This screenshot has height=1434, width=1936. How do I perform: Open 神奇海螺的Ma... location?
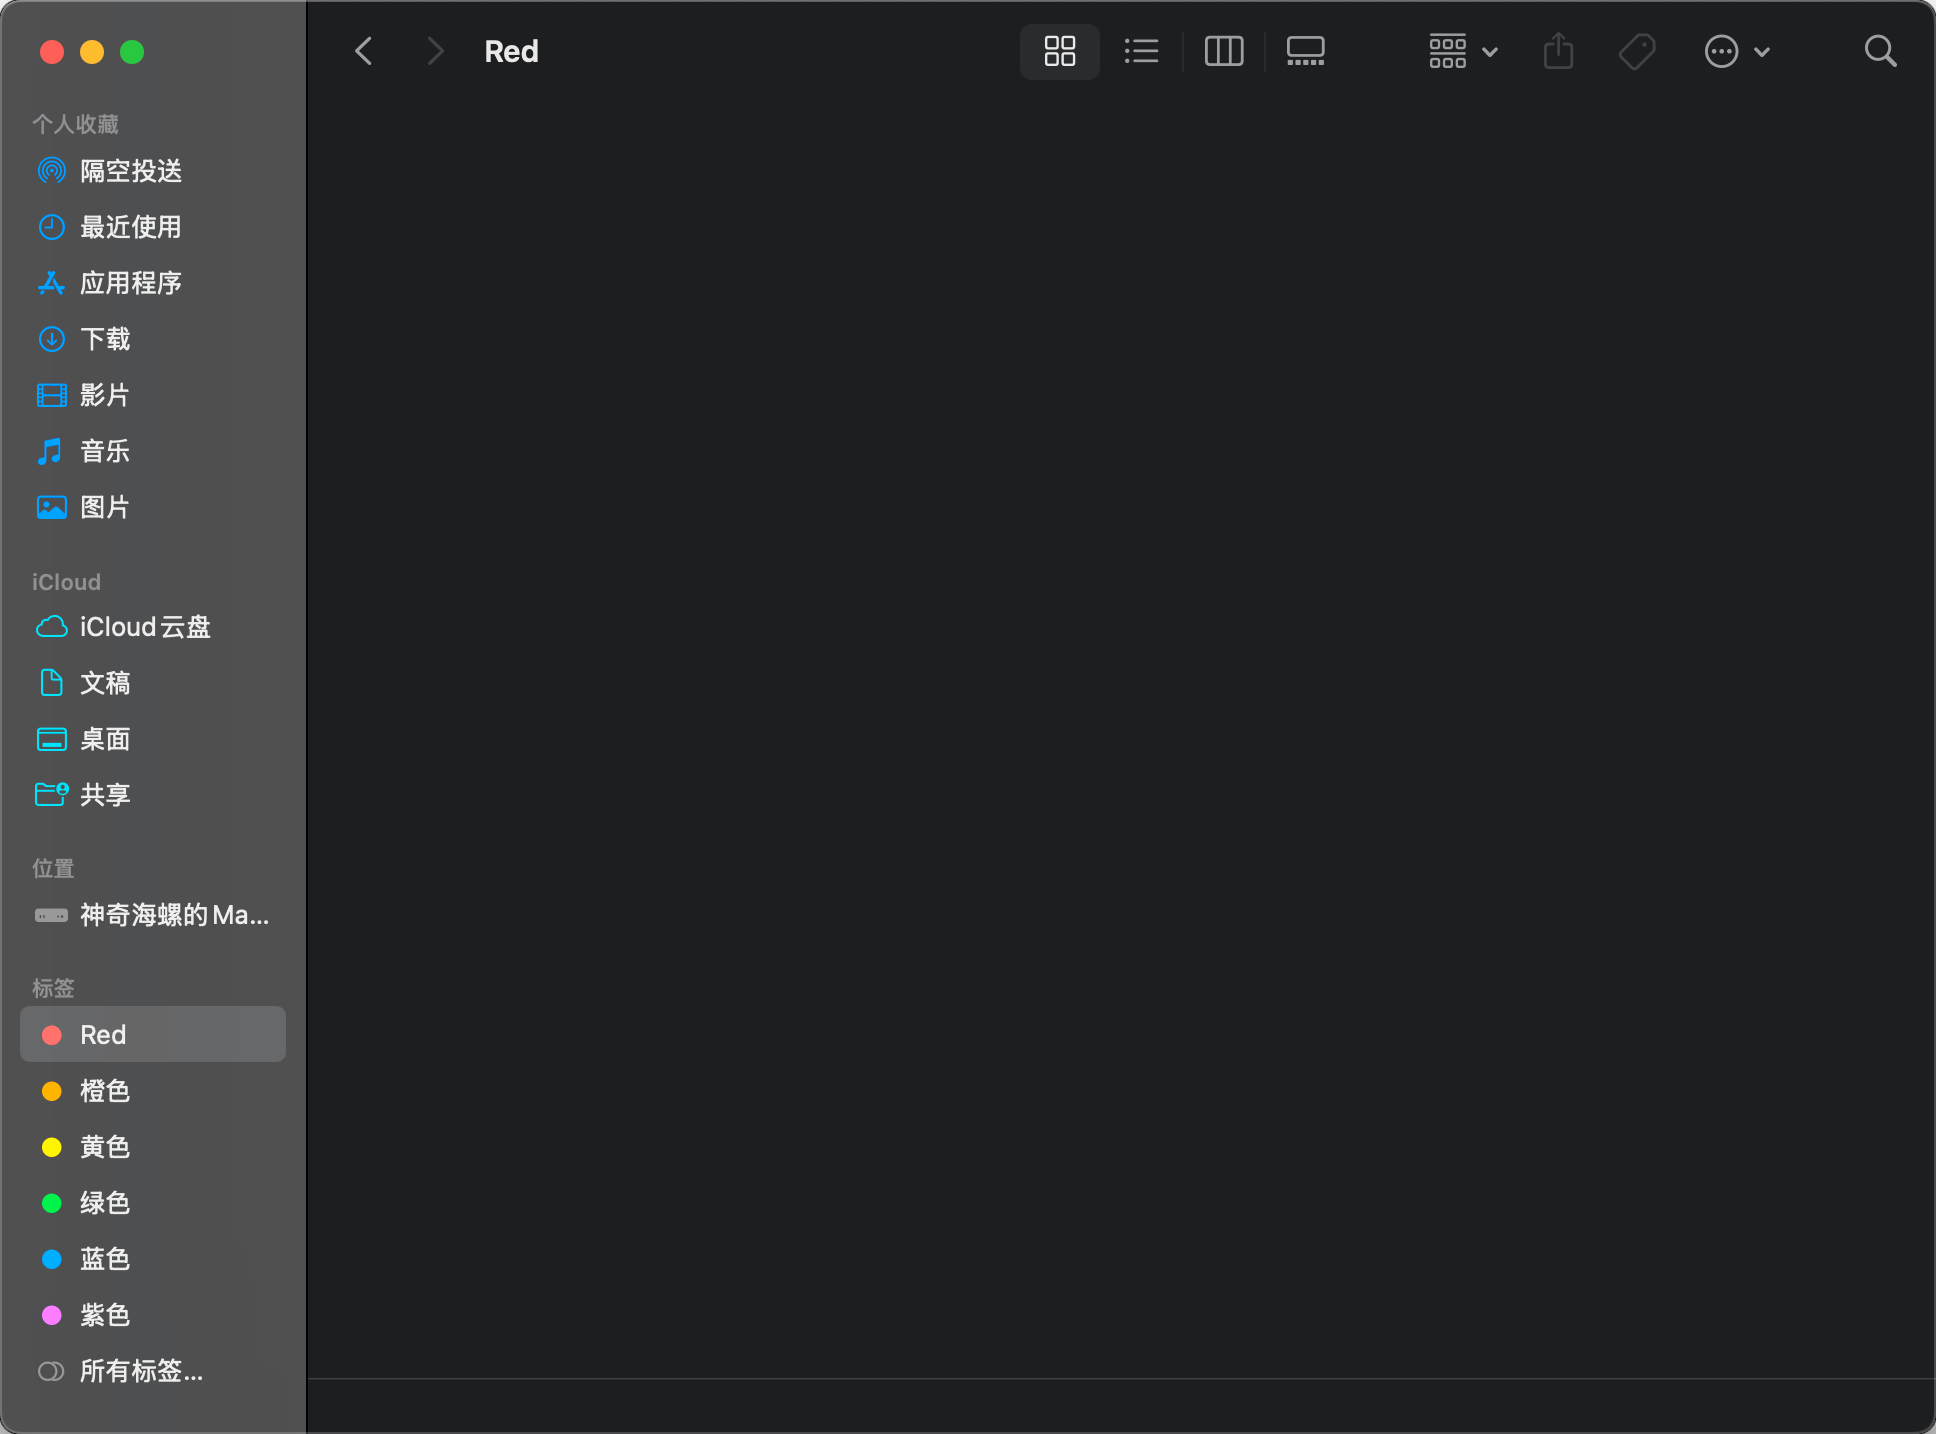point(173,915)
